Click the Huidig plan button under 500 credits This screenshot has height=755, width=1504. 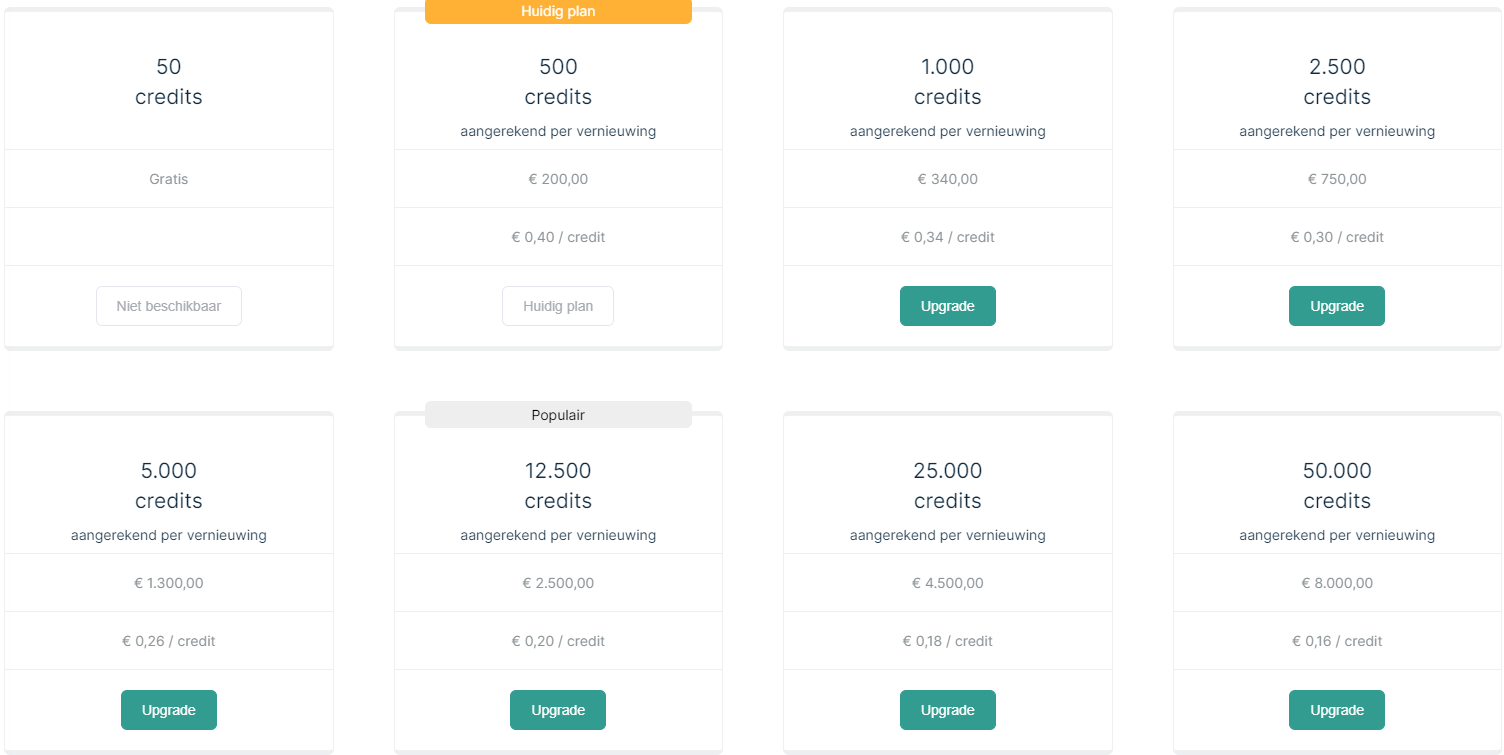coord(557,306)
